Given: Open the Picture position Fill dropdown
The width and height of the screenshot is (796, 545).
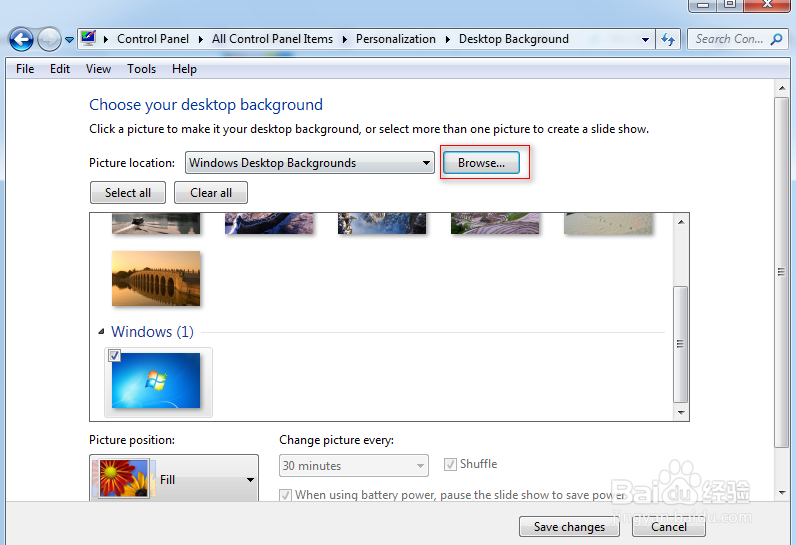Looking at the screenshot, I should tap(174, 479).
